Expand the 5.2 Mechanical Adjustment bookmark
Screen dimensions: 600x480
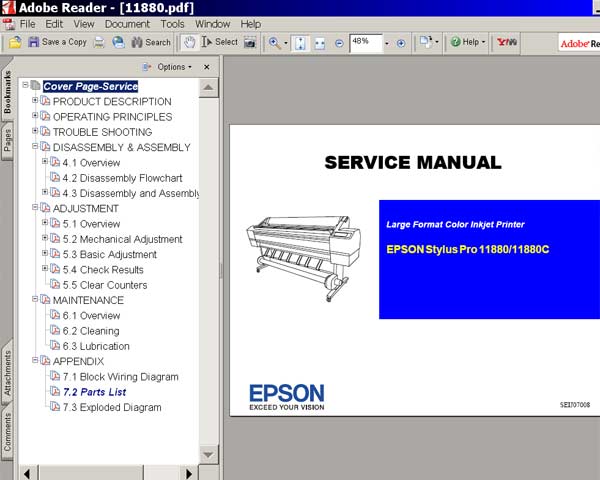tap(45, 238)
